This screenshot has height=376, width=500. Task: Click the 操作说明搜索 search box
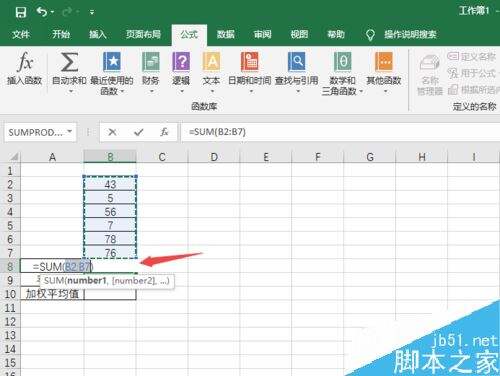click(x=410, y=34)
